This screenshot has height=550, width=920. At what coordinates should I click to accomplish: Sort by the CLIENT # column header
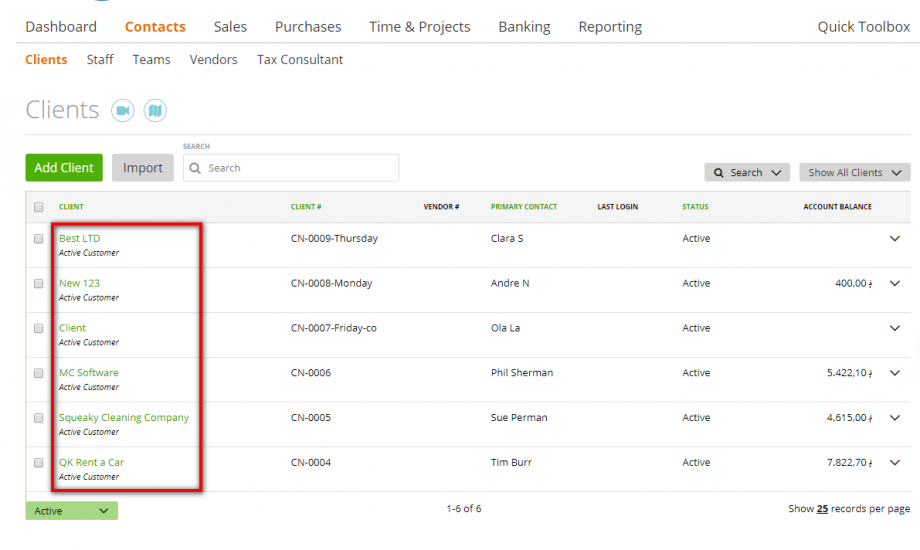[306, 207]
